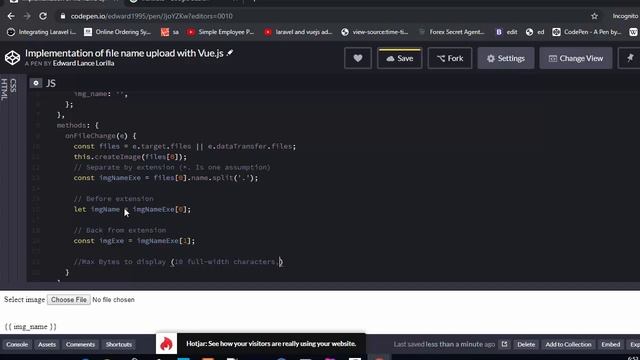Open the Console panel

pyautogui.click(x=17, y=344)
